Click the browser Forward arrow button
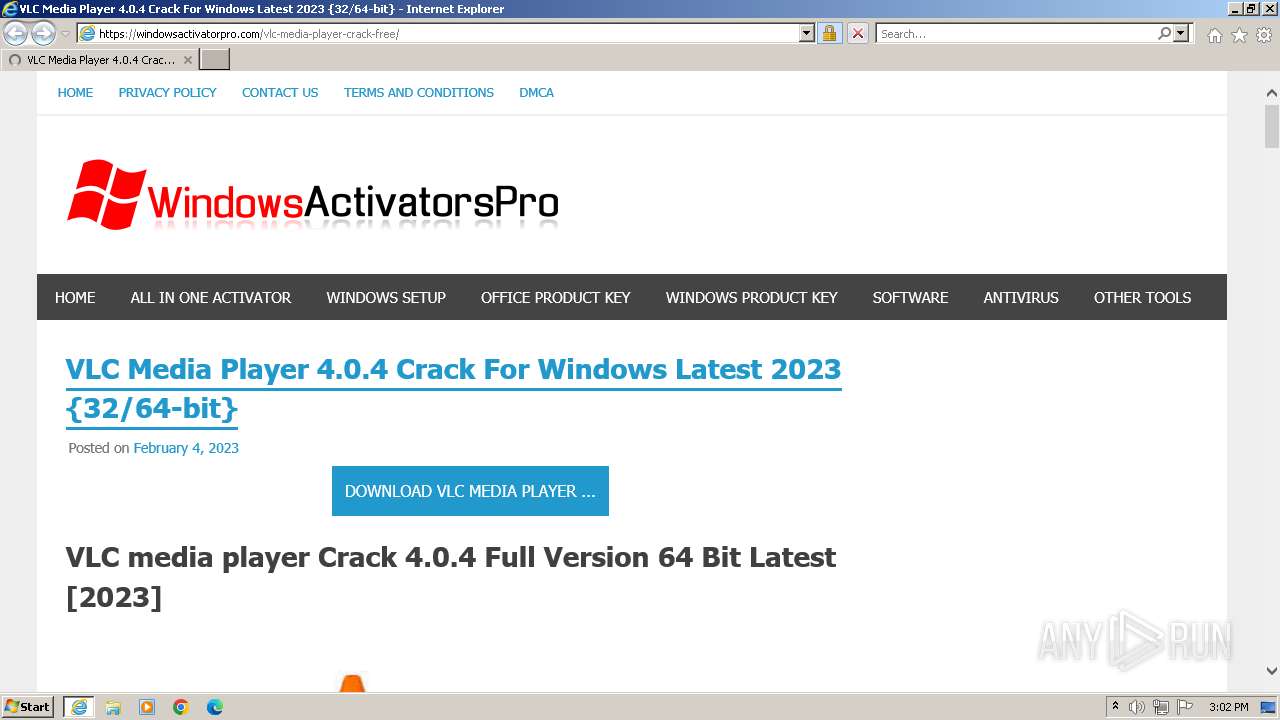The height and width of the screenshot is (720, 1280). click(43, 33)
